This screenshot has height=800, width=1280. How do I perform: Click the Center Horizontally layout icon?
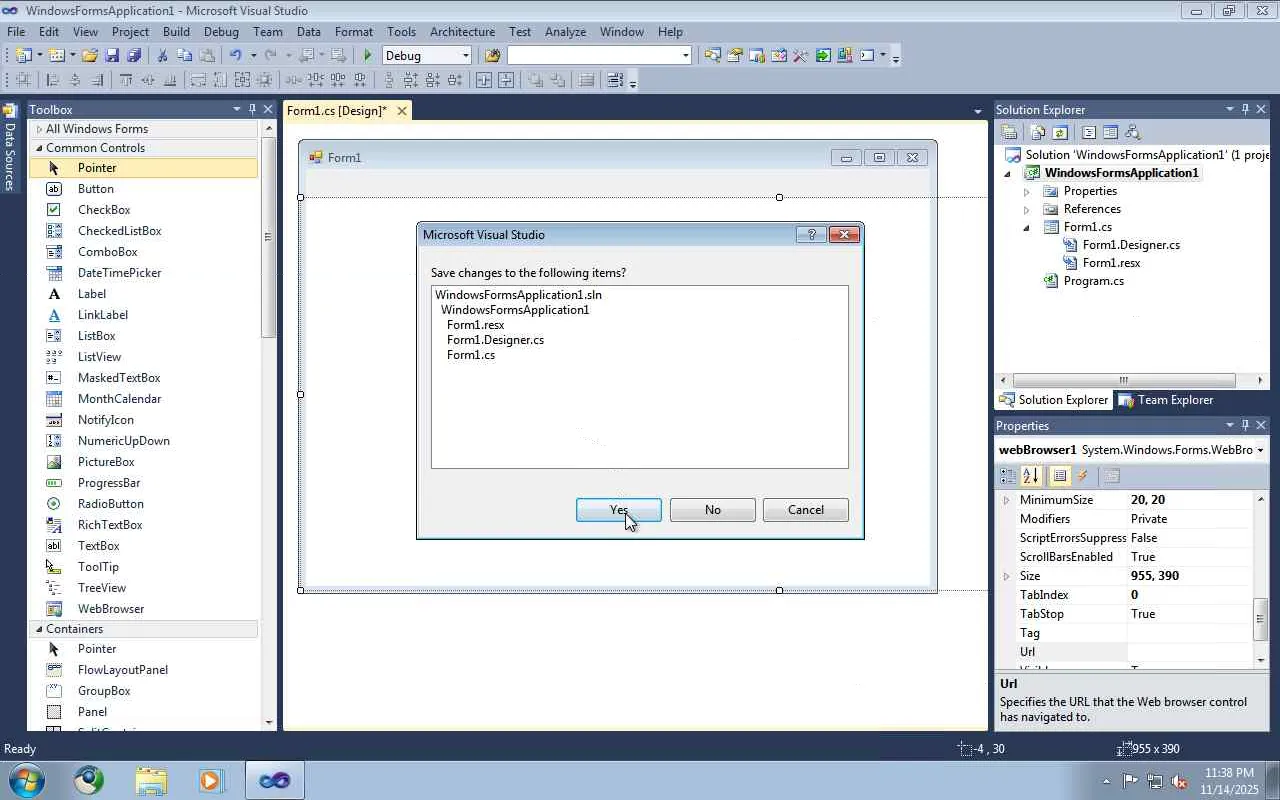[484, 81]
